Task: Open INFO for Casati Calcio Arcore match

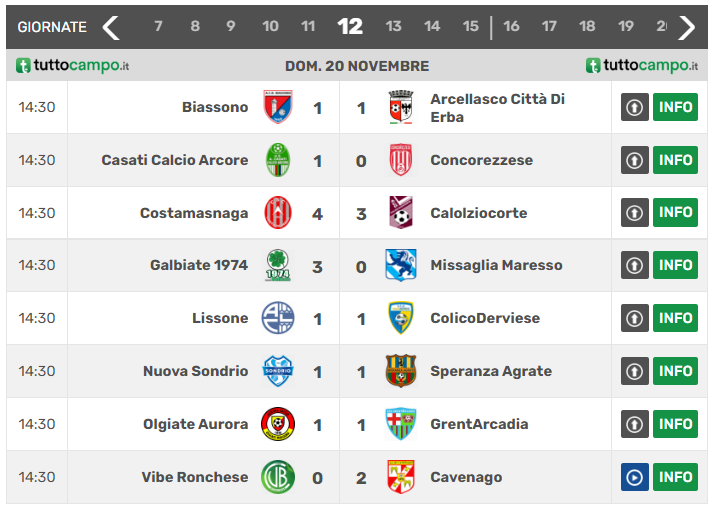Action: tap(675, 160)
